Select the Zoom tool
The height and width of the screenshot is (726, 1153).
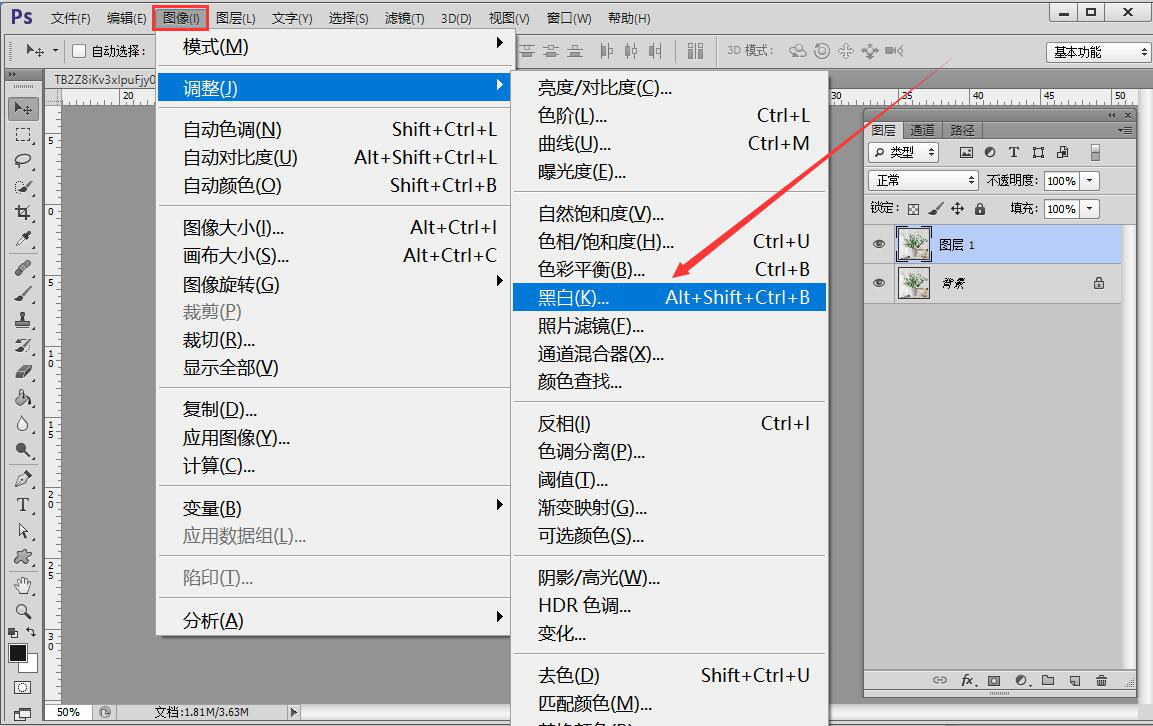click(24, 611)
